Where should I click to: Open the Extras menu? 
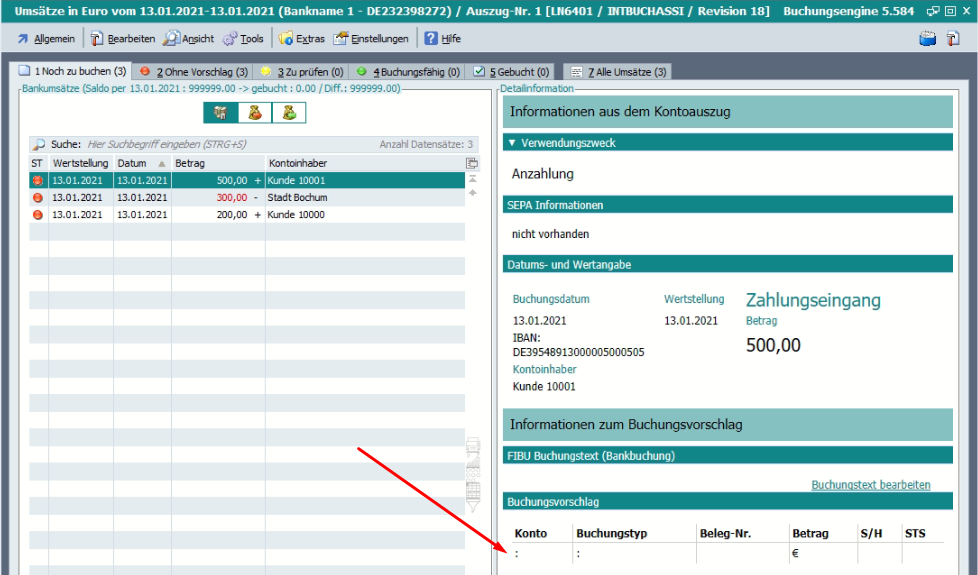click(301, 39)
